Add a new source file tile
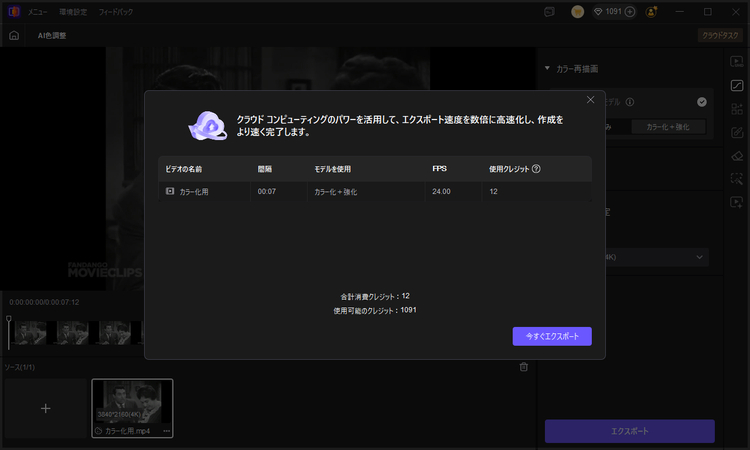This screenshot has height=450, width=750. [45, 408]
